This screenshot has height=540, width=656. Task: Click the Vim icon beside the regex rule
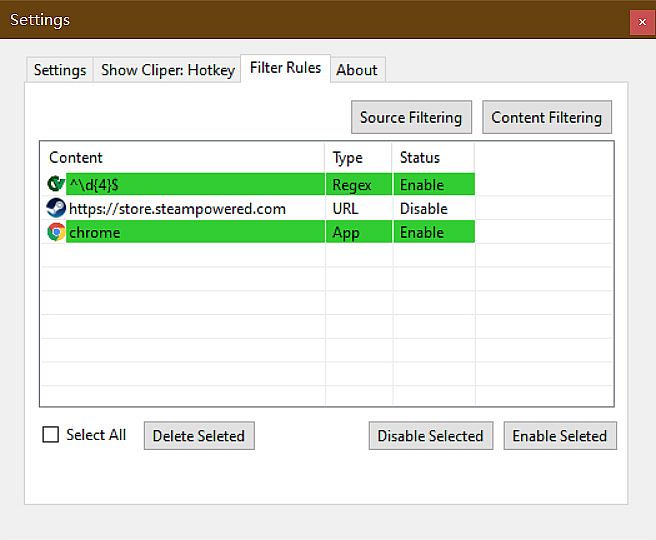click(56, 184)
